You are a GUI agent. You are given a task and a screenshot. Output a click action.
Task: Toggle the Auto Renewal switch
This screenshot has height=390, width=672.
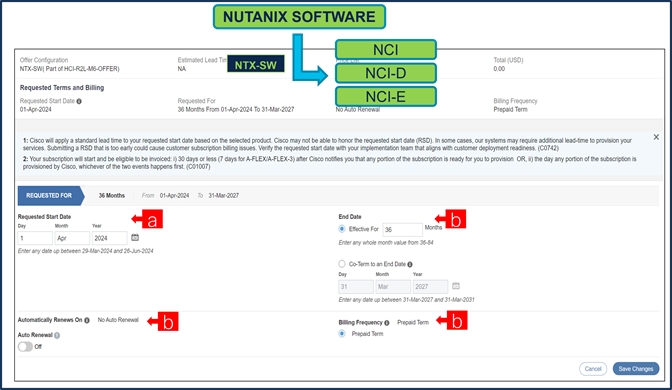(25, 346)
